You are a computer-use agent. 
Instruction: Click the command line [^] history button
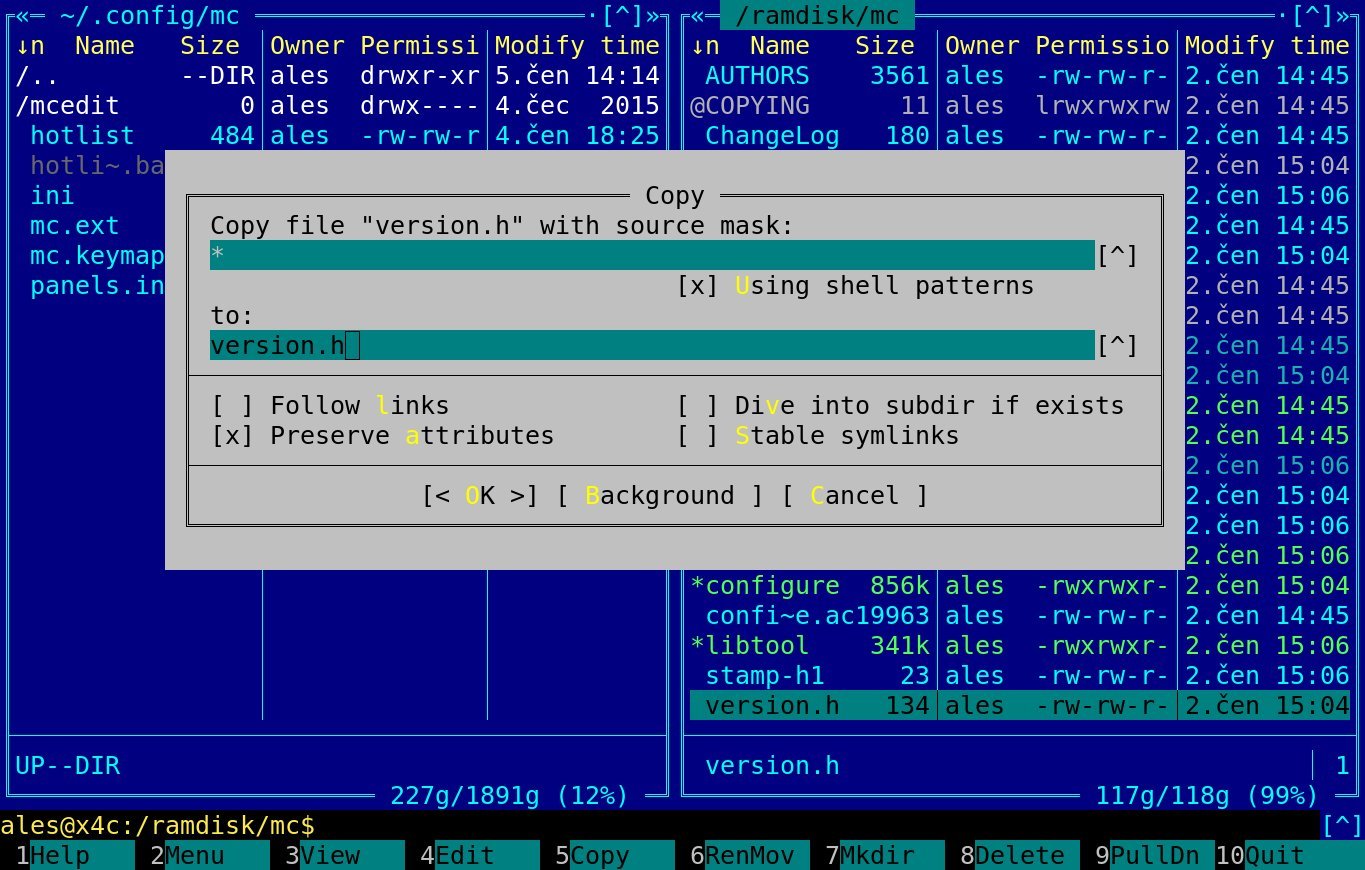click(x=1341, y=826)
